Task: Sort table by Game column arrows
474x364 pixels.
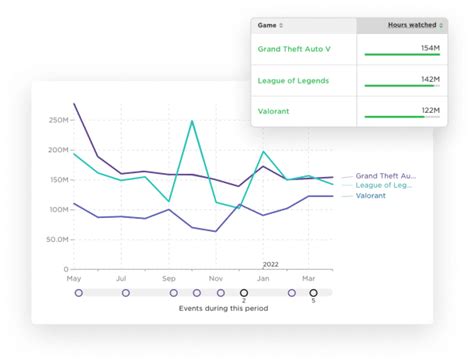Action: coord(281,25)
